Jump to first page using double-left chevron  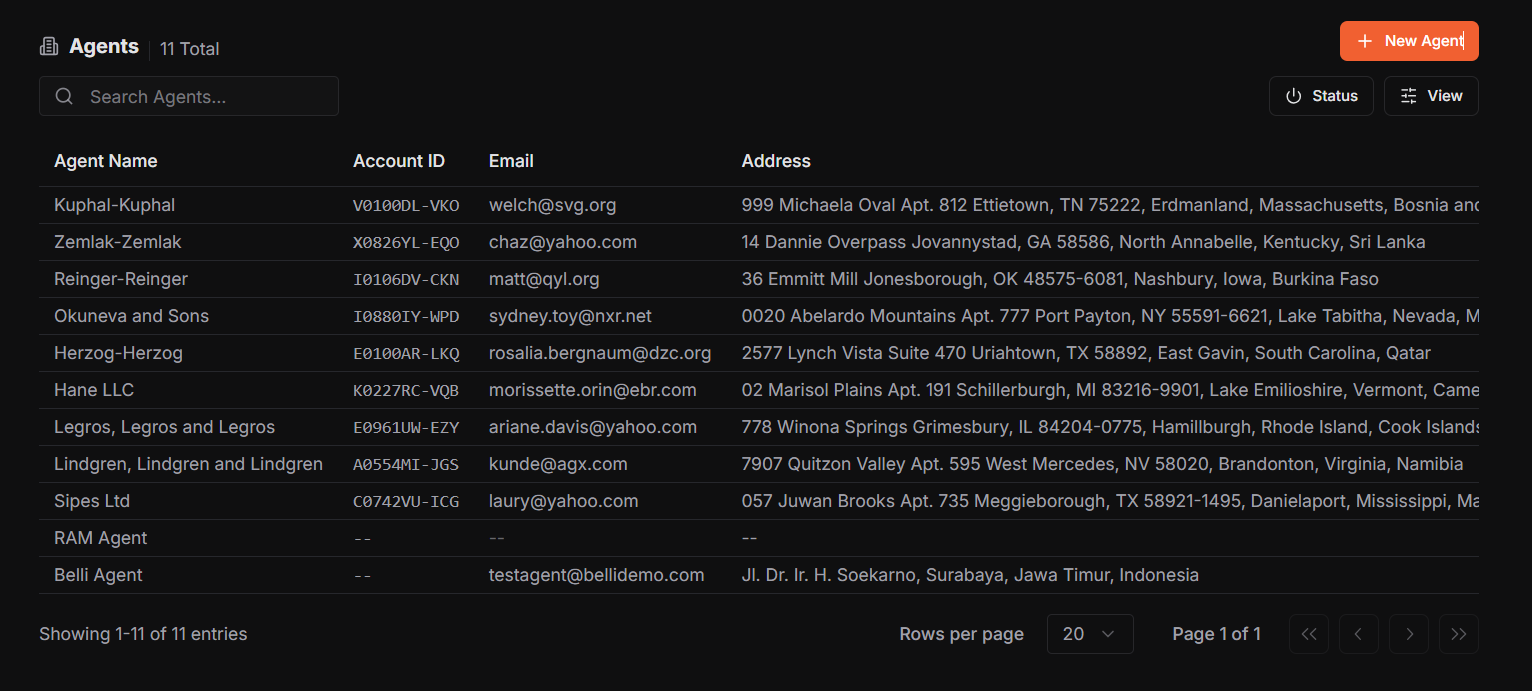coord(1308,633)
